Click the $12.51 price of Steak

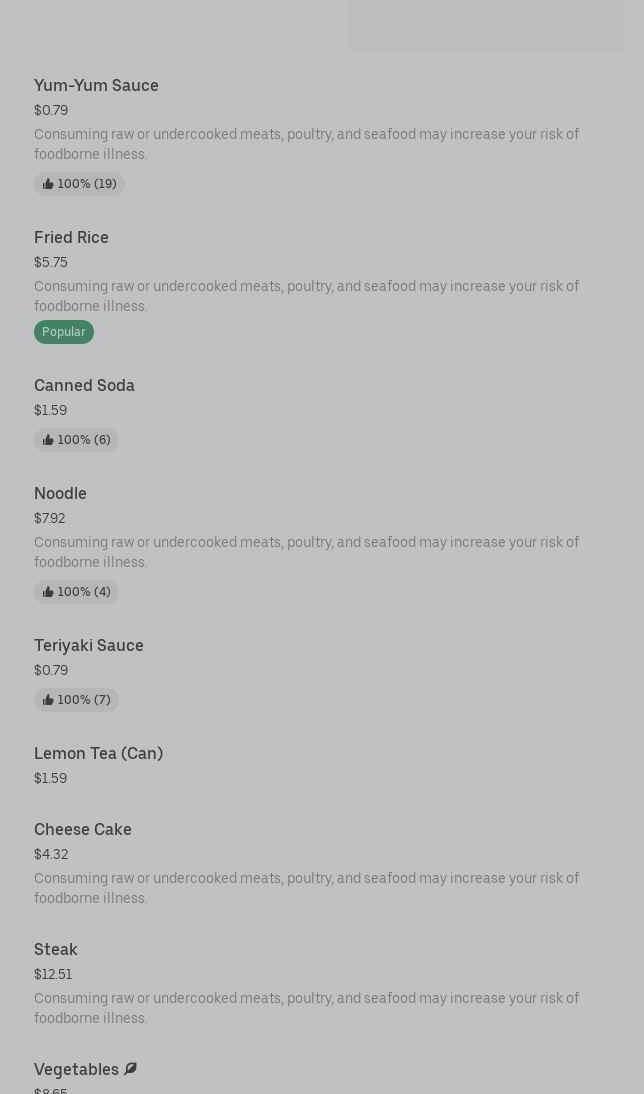(53, 974)
